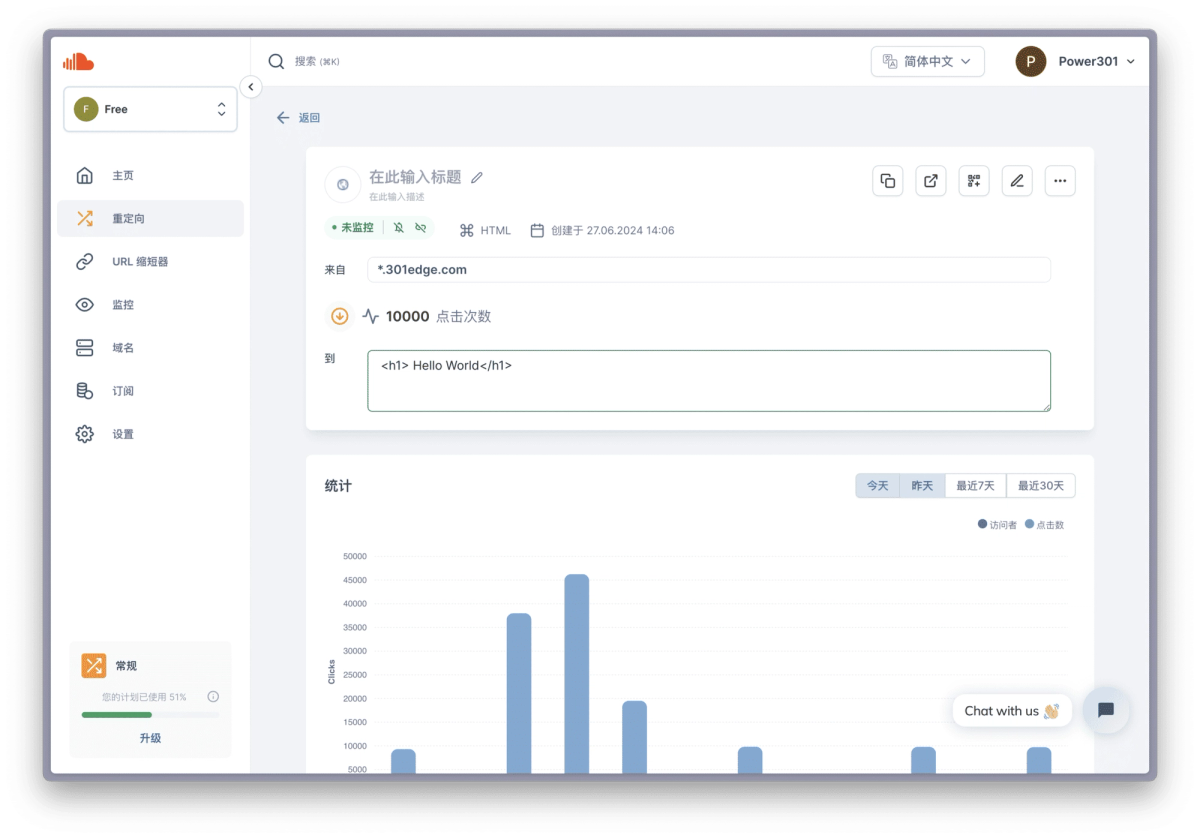Go to 主页 in the sidebar
1200x838 pixels.
[x=150, y=176]
